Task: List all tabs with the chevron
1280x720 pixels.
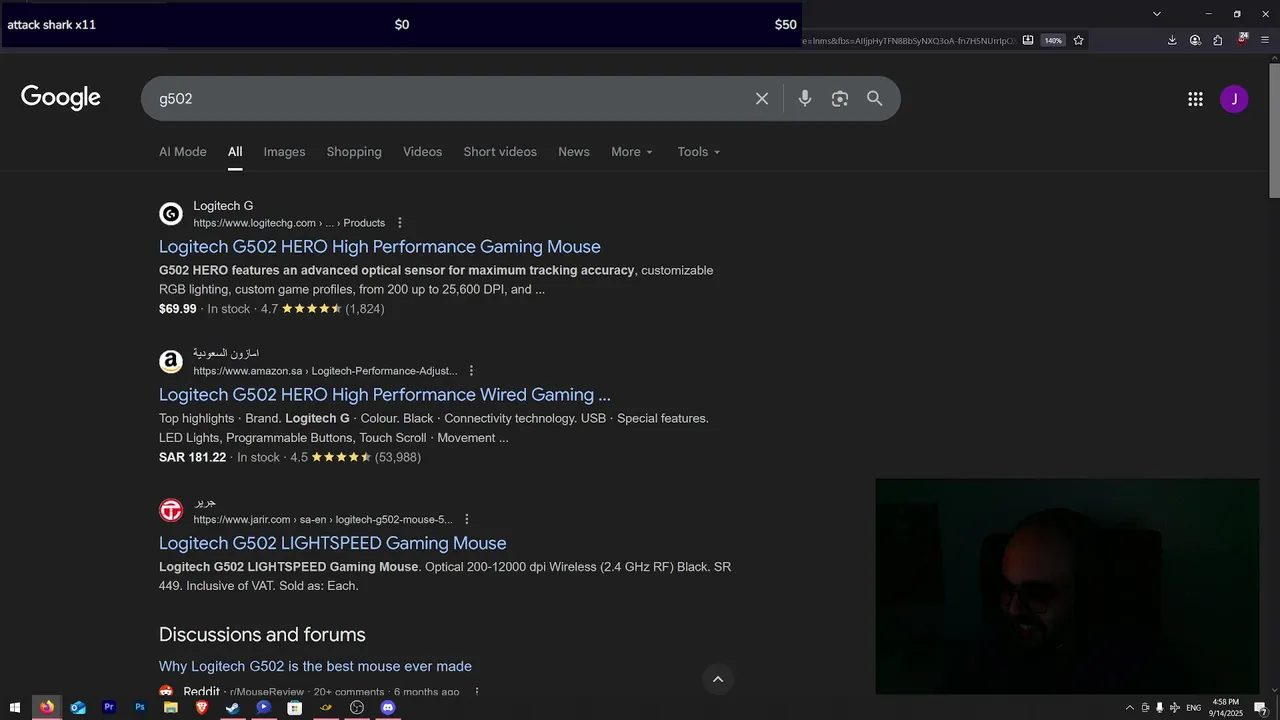Action: click(x=1157, y=14)
